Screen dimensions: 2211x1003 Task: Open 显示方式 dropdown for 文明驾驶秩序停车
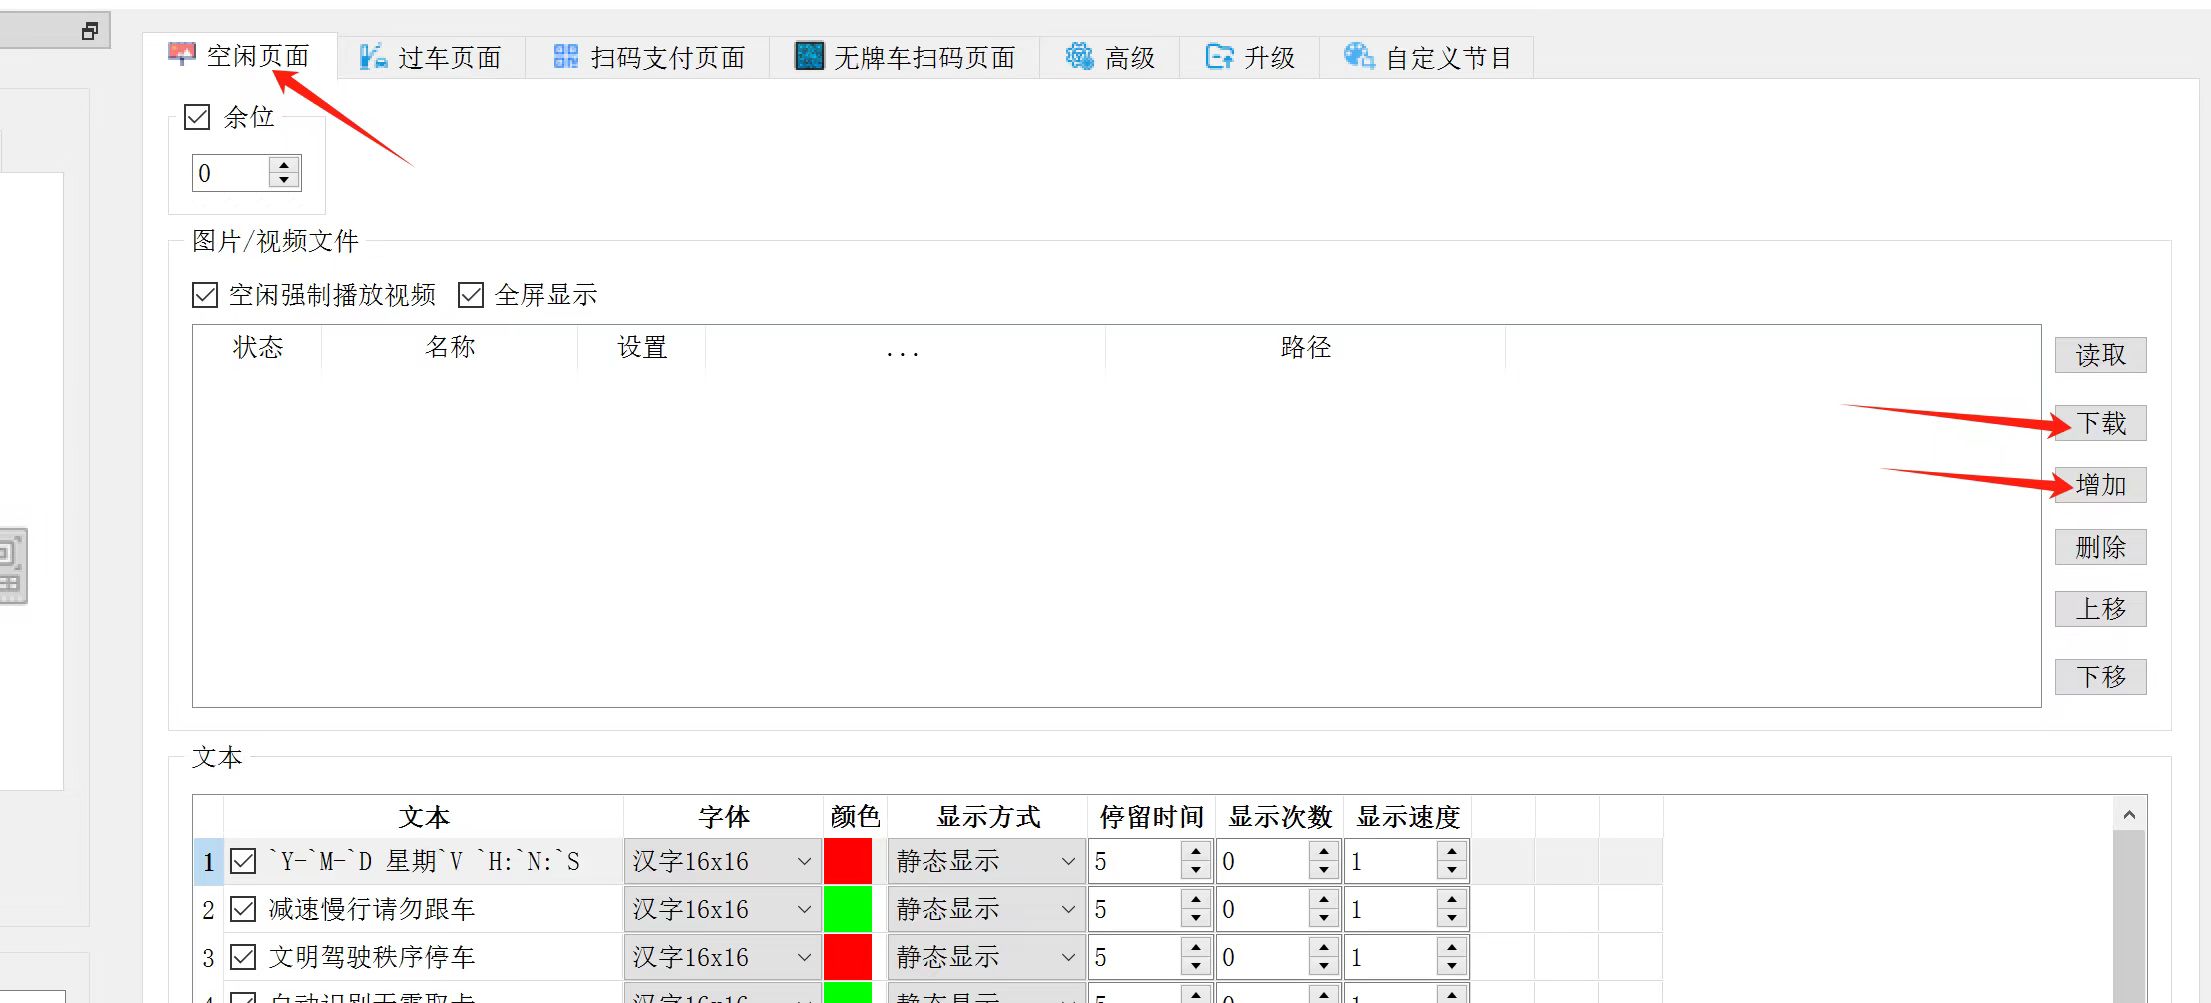pos(987,957)
